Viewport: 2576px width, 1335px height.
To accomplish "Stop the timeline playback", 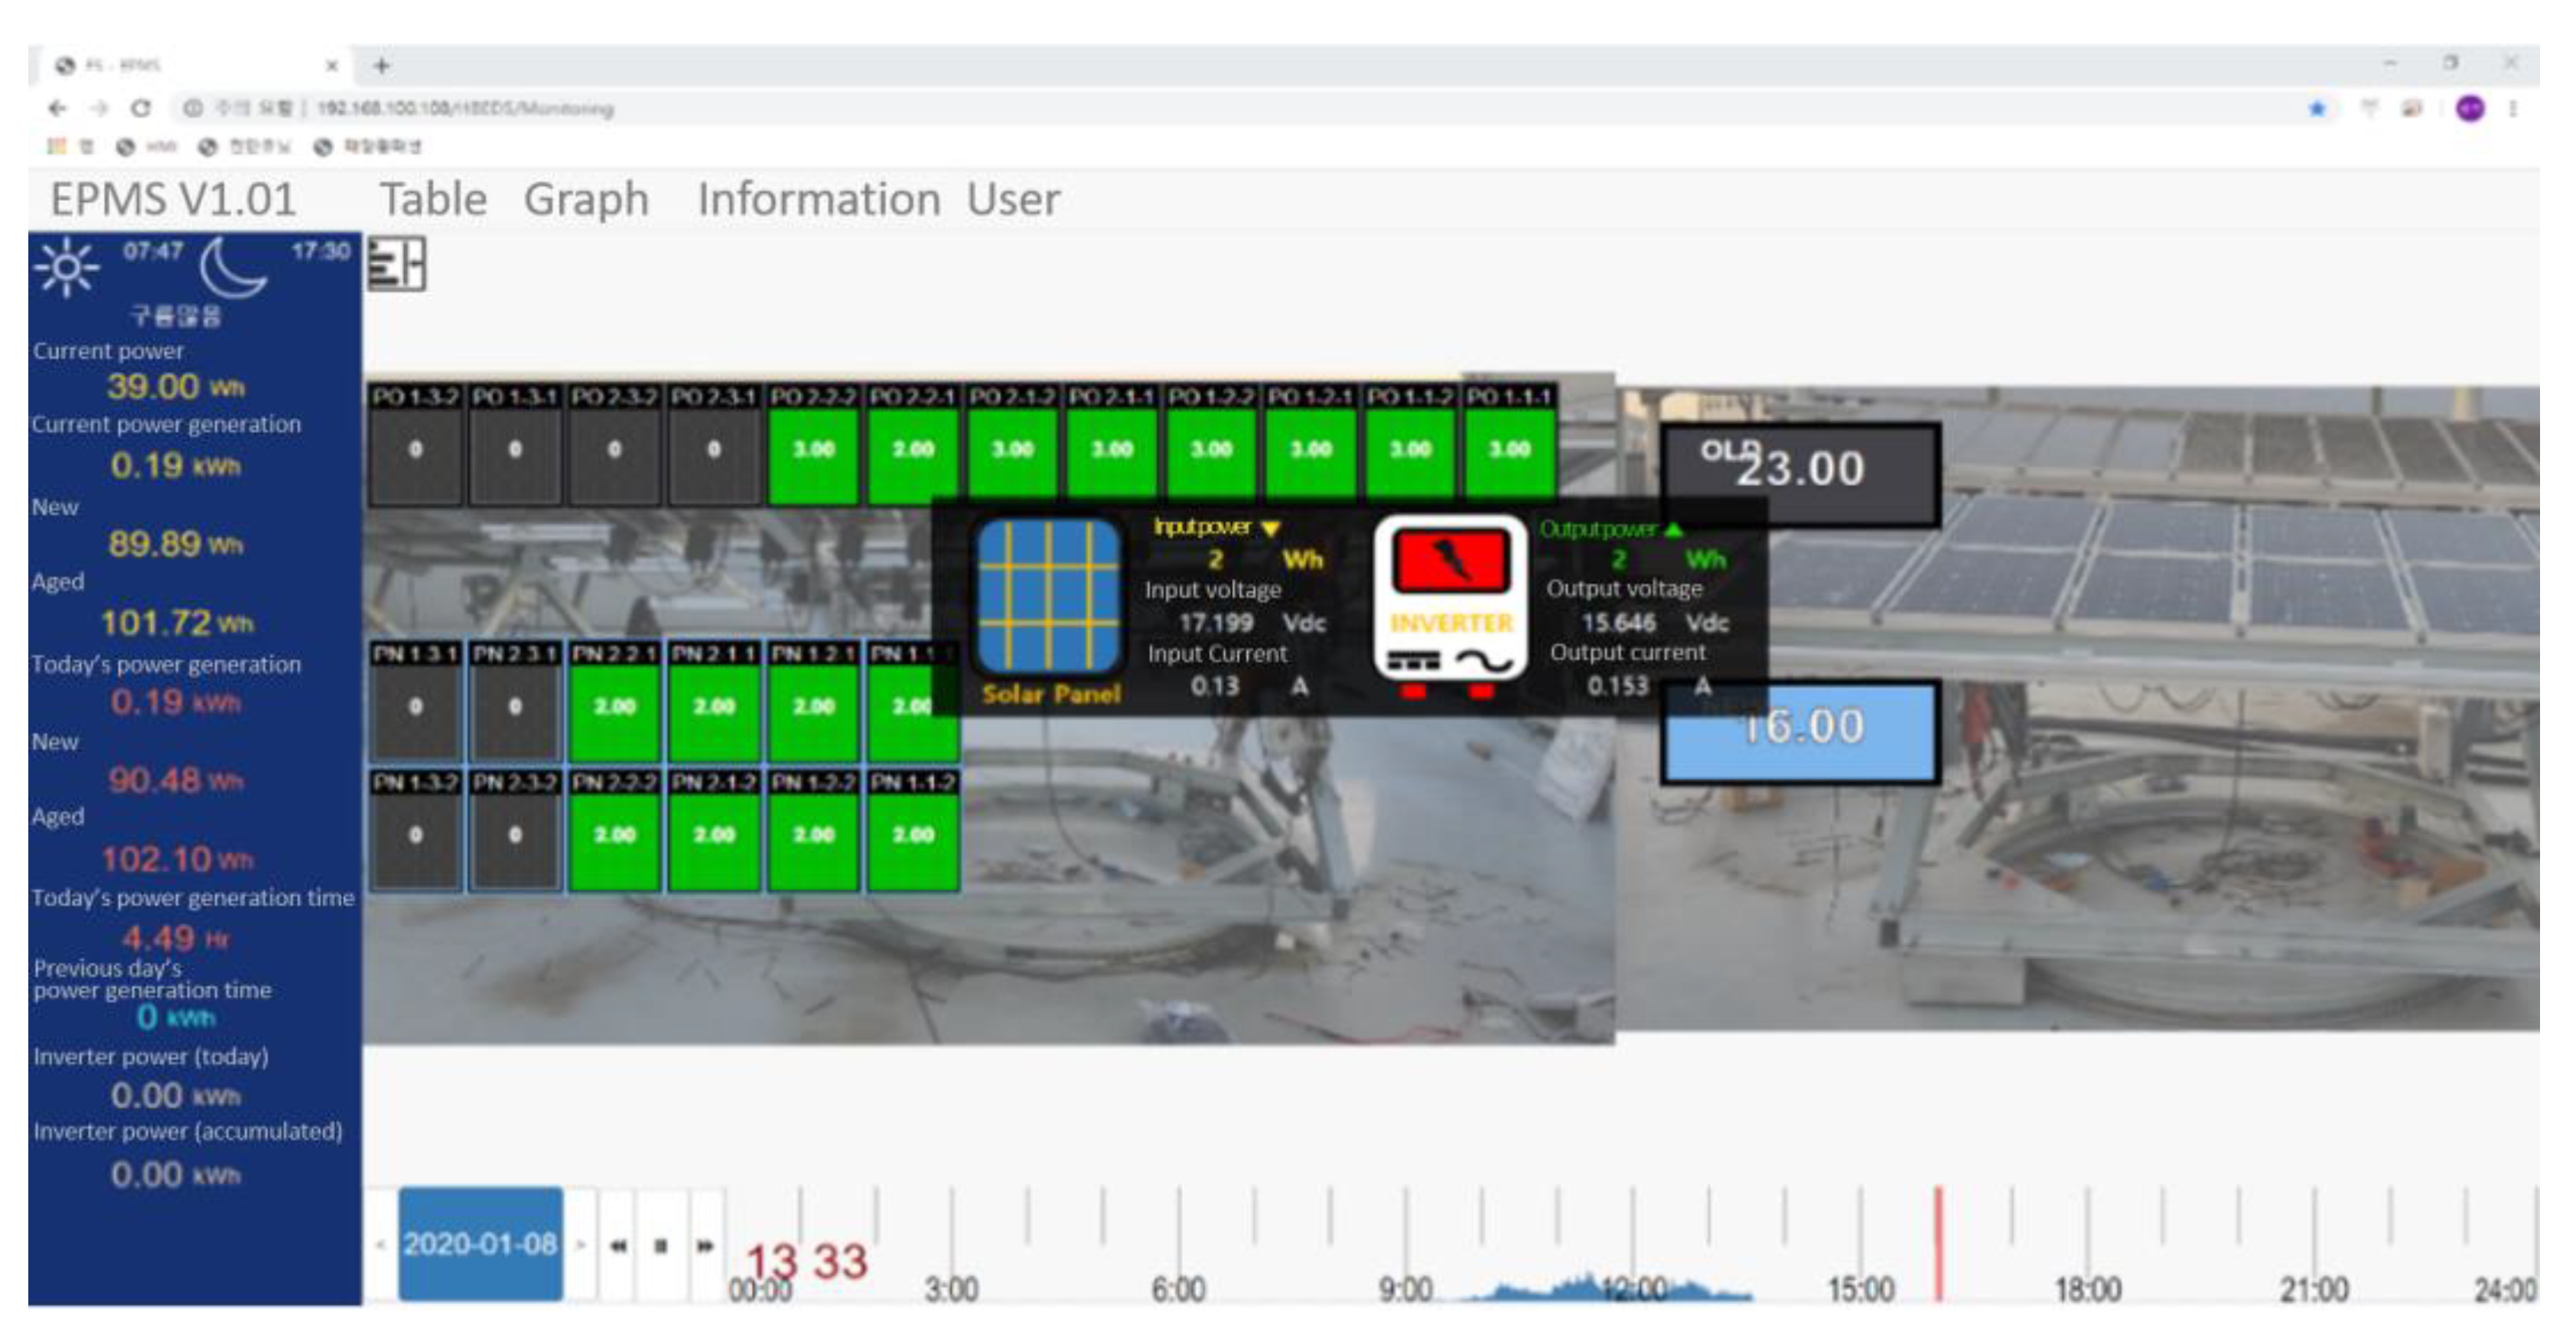I will [661, 1245].
